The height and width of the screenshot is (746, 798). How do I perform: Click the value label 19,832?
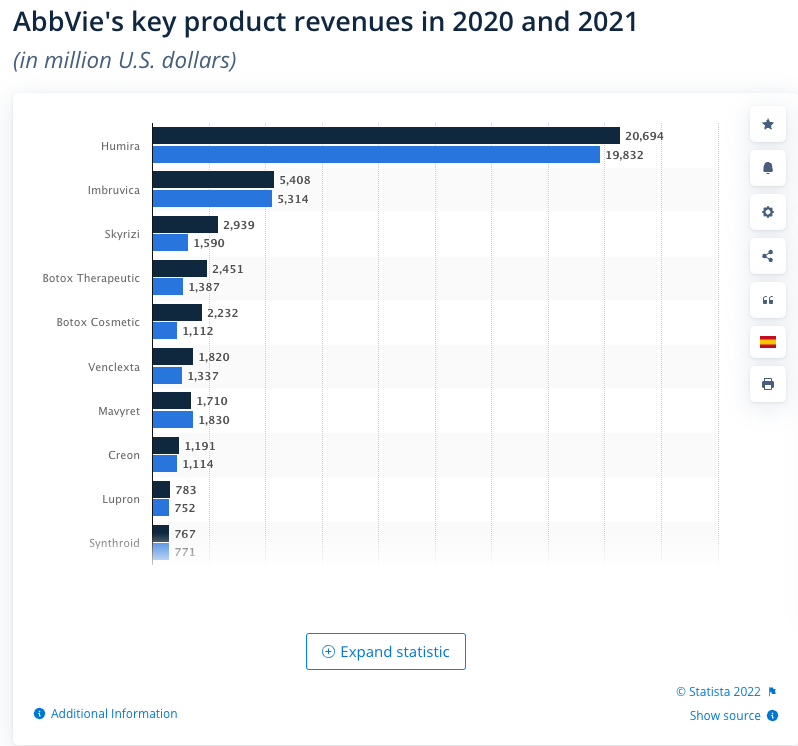click(624, 155)
